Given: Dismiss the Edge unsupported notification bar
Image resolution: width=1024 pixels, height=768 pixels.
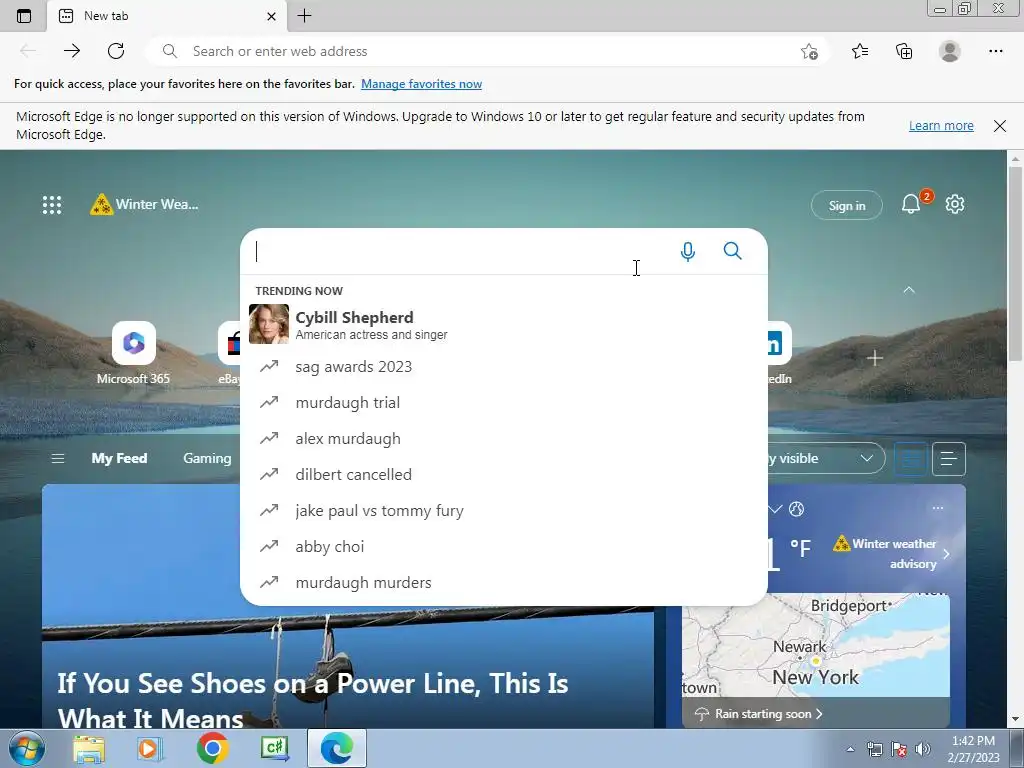Looking at the screenshot, I should 999,126.
